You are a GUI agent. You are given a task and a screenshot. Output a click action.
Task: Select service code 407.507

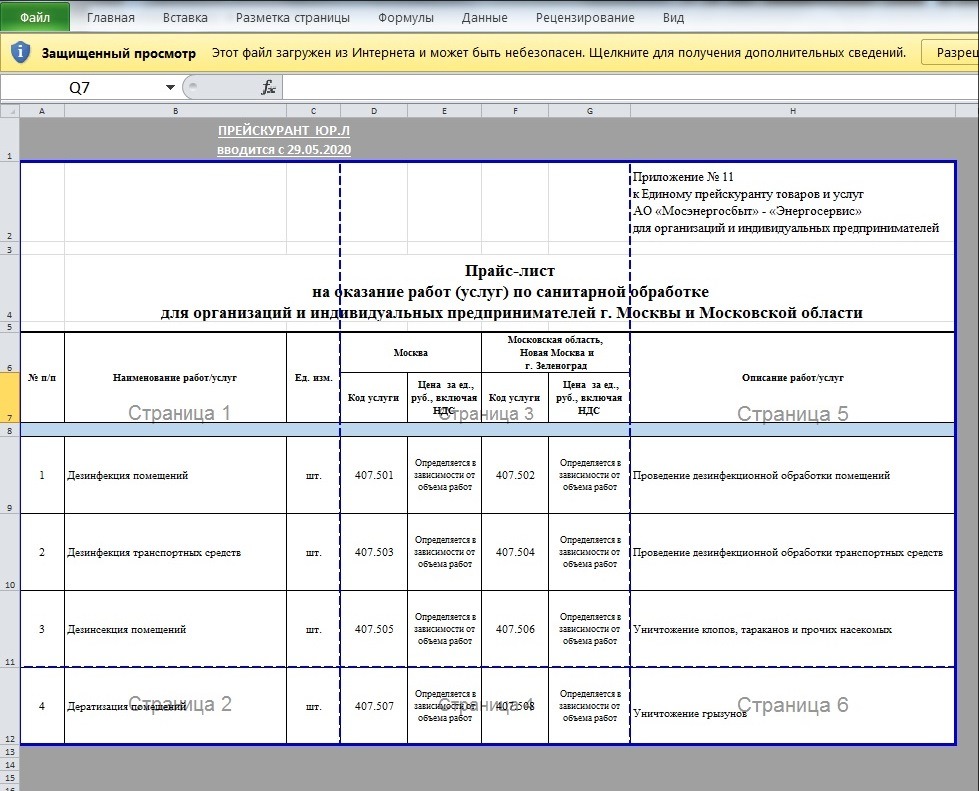tap(374, 706)
